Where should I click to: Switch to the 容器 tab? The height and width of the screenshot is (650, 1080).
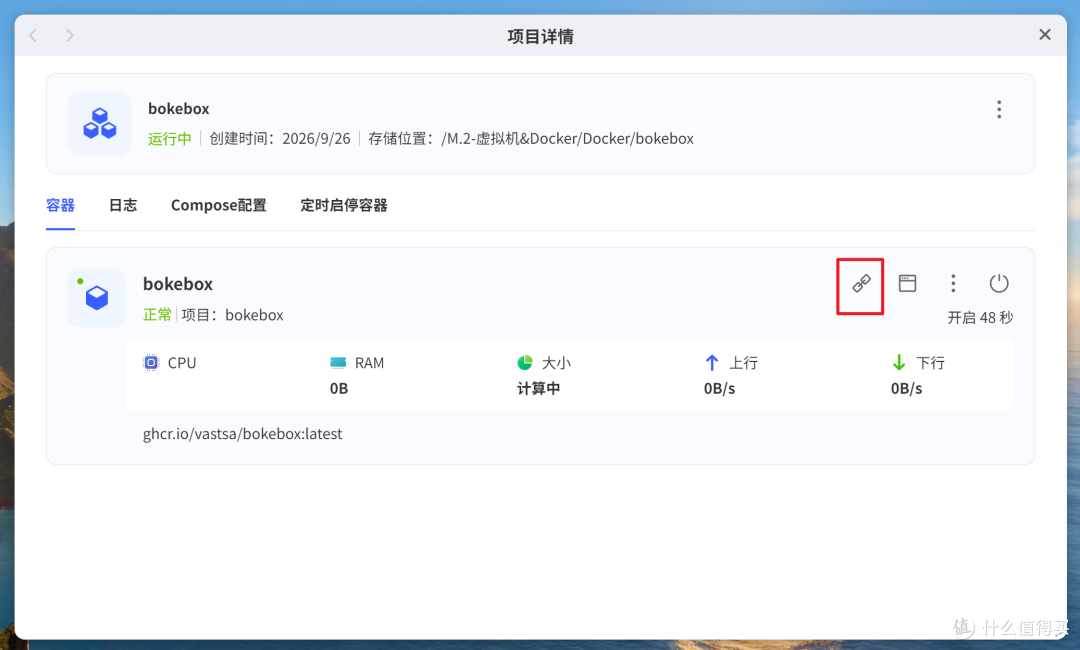[60, 205]
